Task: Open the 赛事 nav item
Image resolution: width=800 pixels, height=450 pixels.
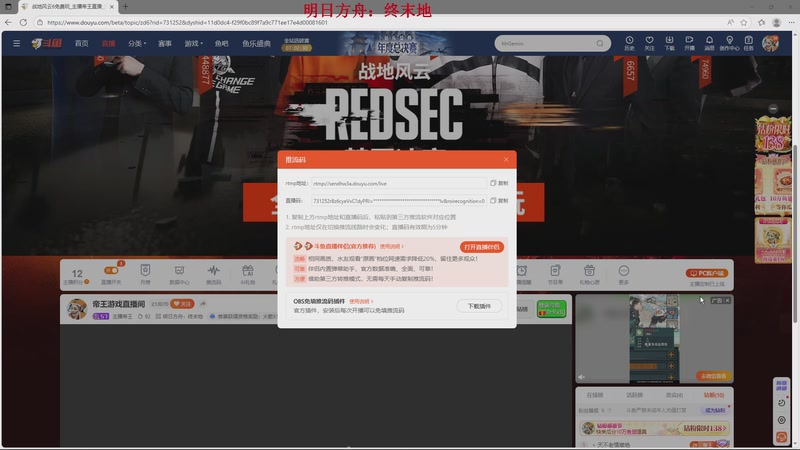Action: pyautogui.click(x=165, y=43)
